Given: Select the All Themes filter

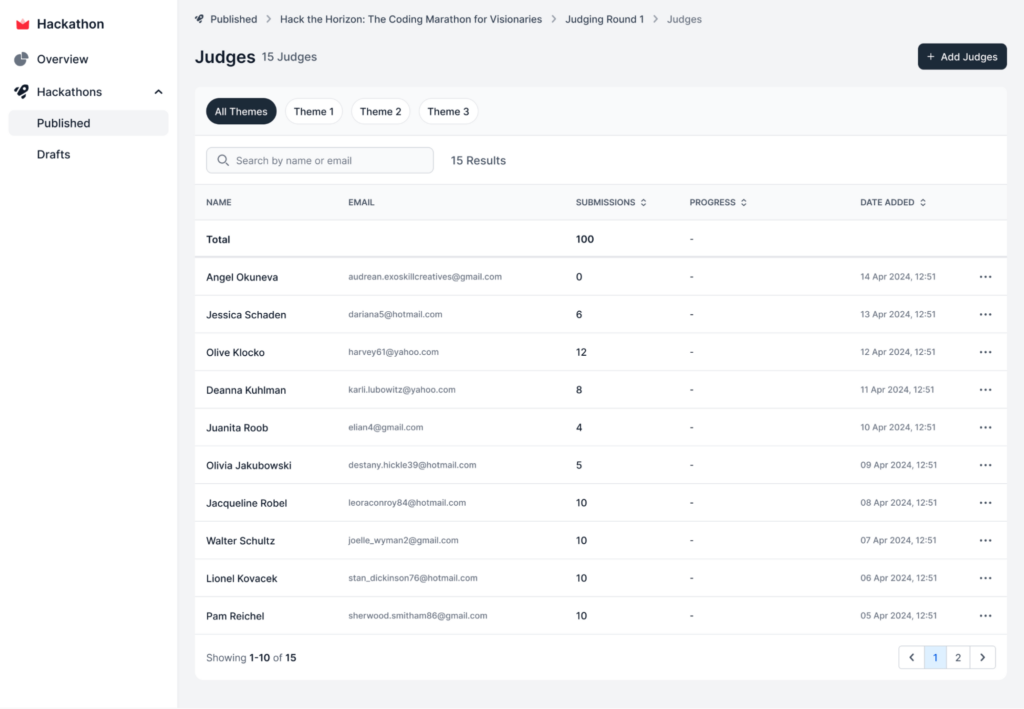Looking at the screenshot, I should (241, 112).
